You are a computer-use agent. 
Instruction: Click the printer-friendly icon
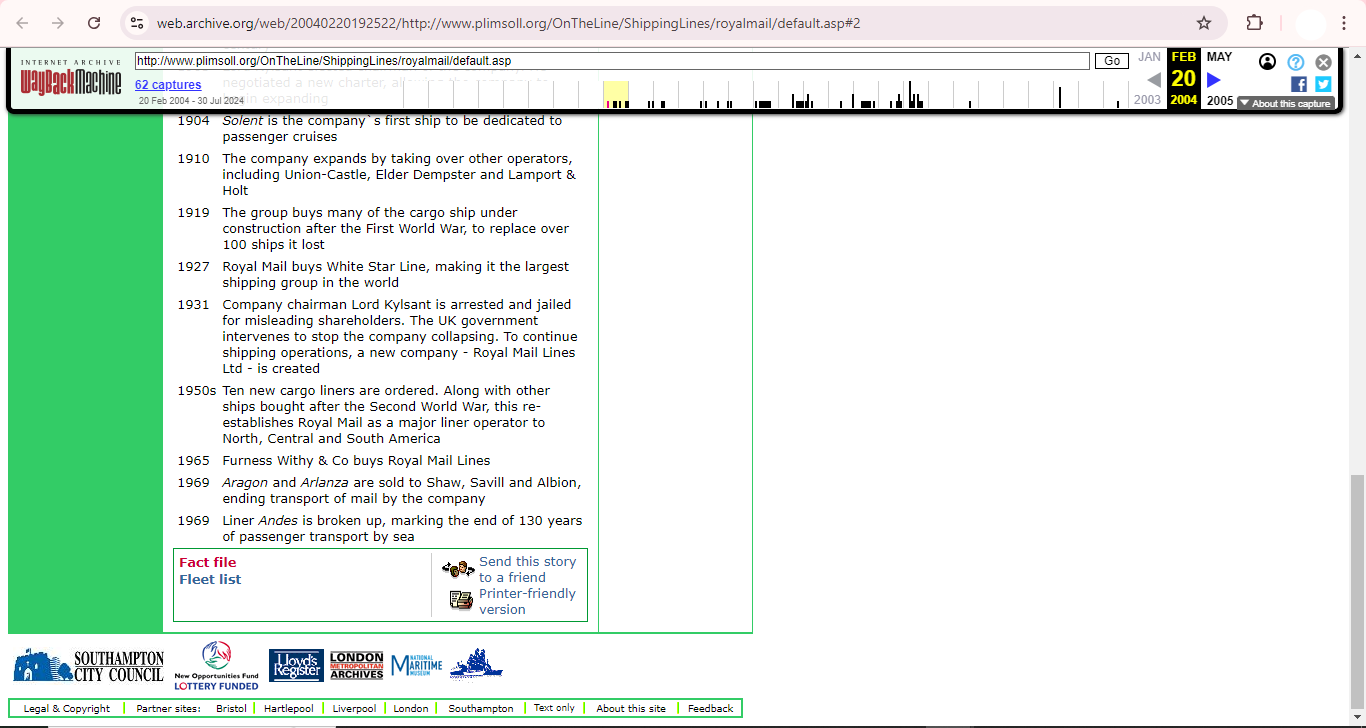click(461, 600)
